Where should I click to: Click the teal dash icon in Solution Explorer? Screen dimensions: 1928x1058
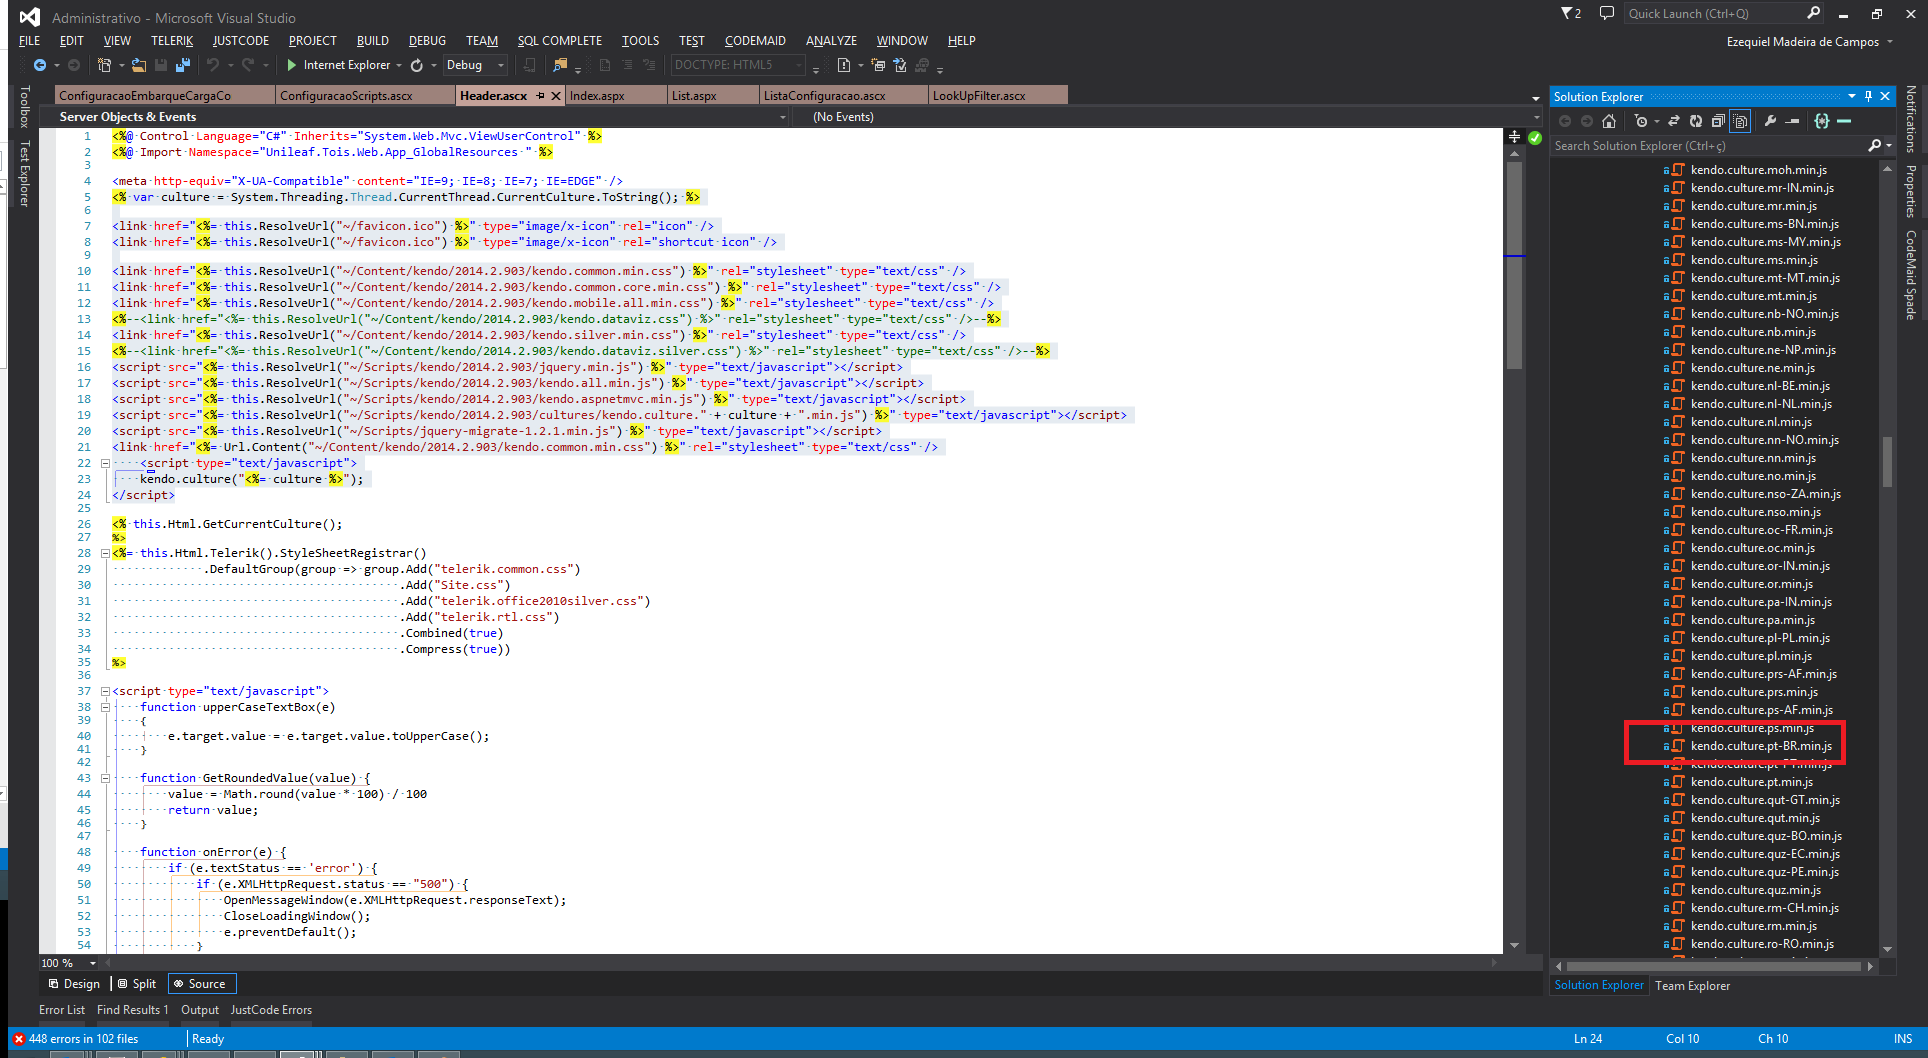point(1844,121)
